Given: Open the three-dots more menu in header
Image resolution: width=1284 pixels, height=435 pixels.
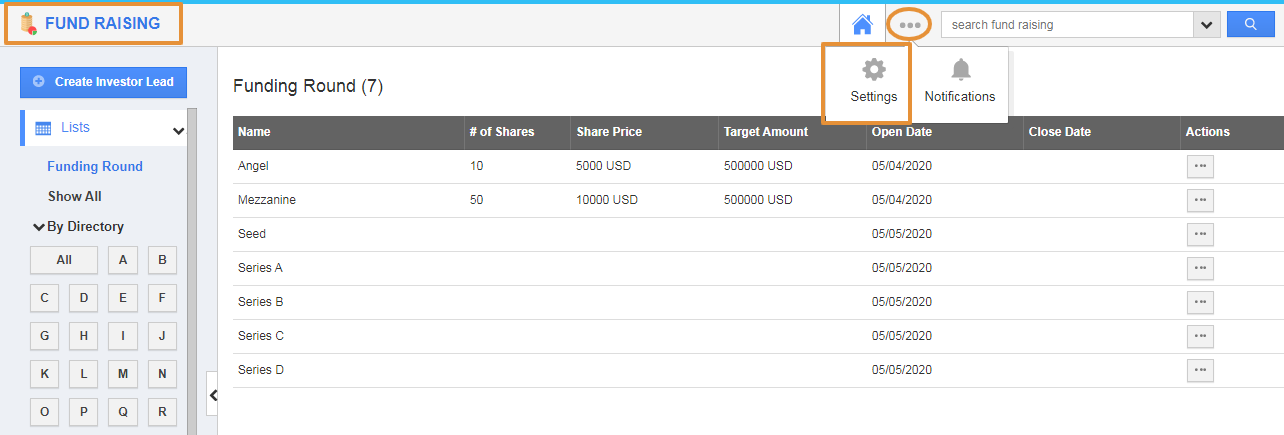Looking at the screenshot, I should [909, 25].
